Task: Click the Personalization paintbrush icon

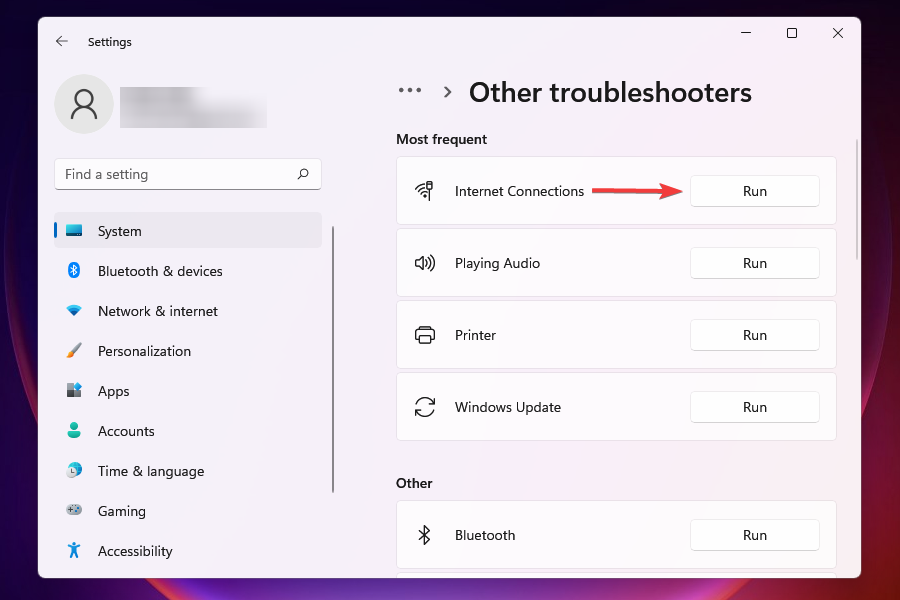Action: point(74,350)
